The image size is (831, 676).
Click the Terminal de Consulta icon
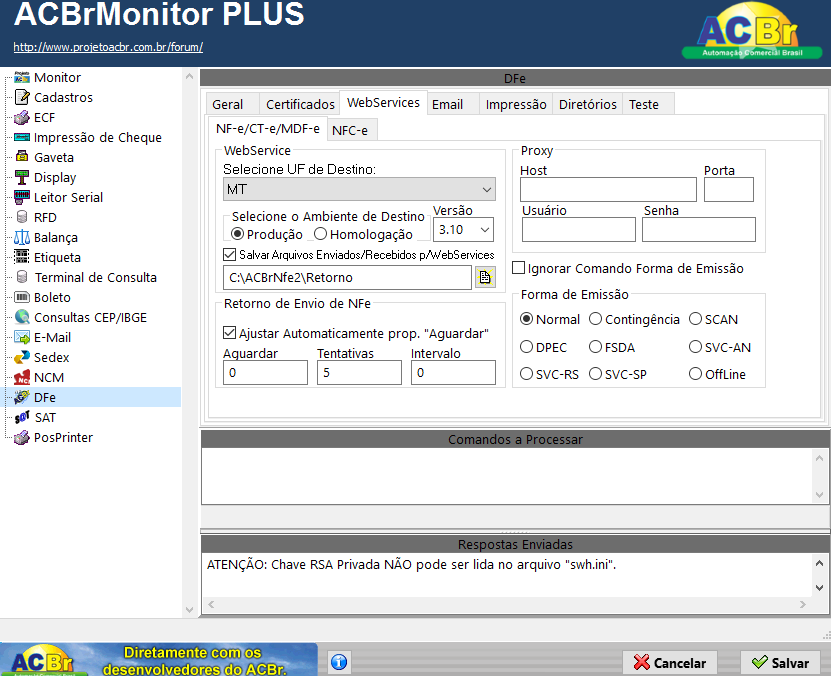(x=22, y=278)
